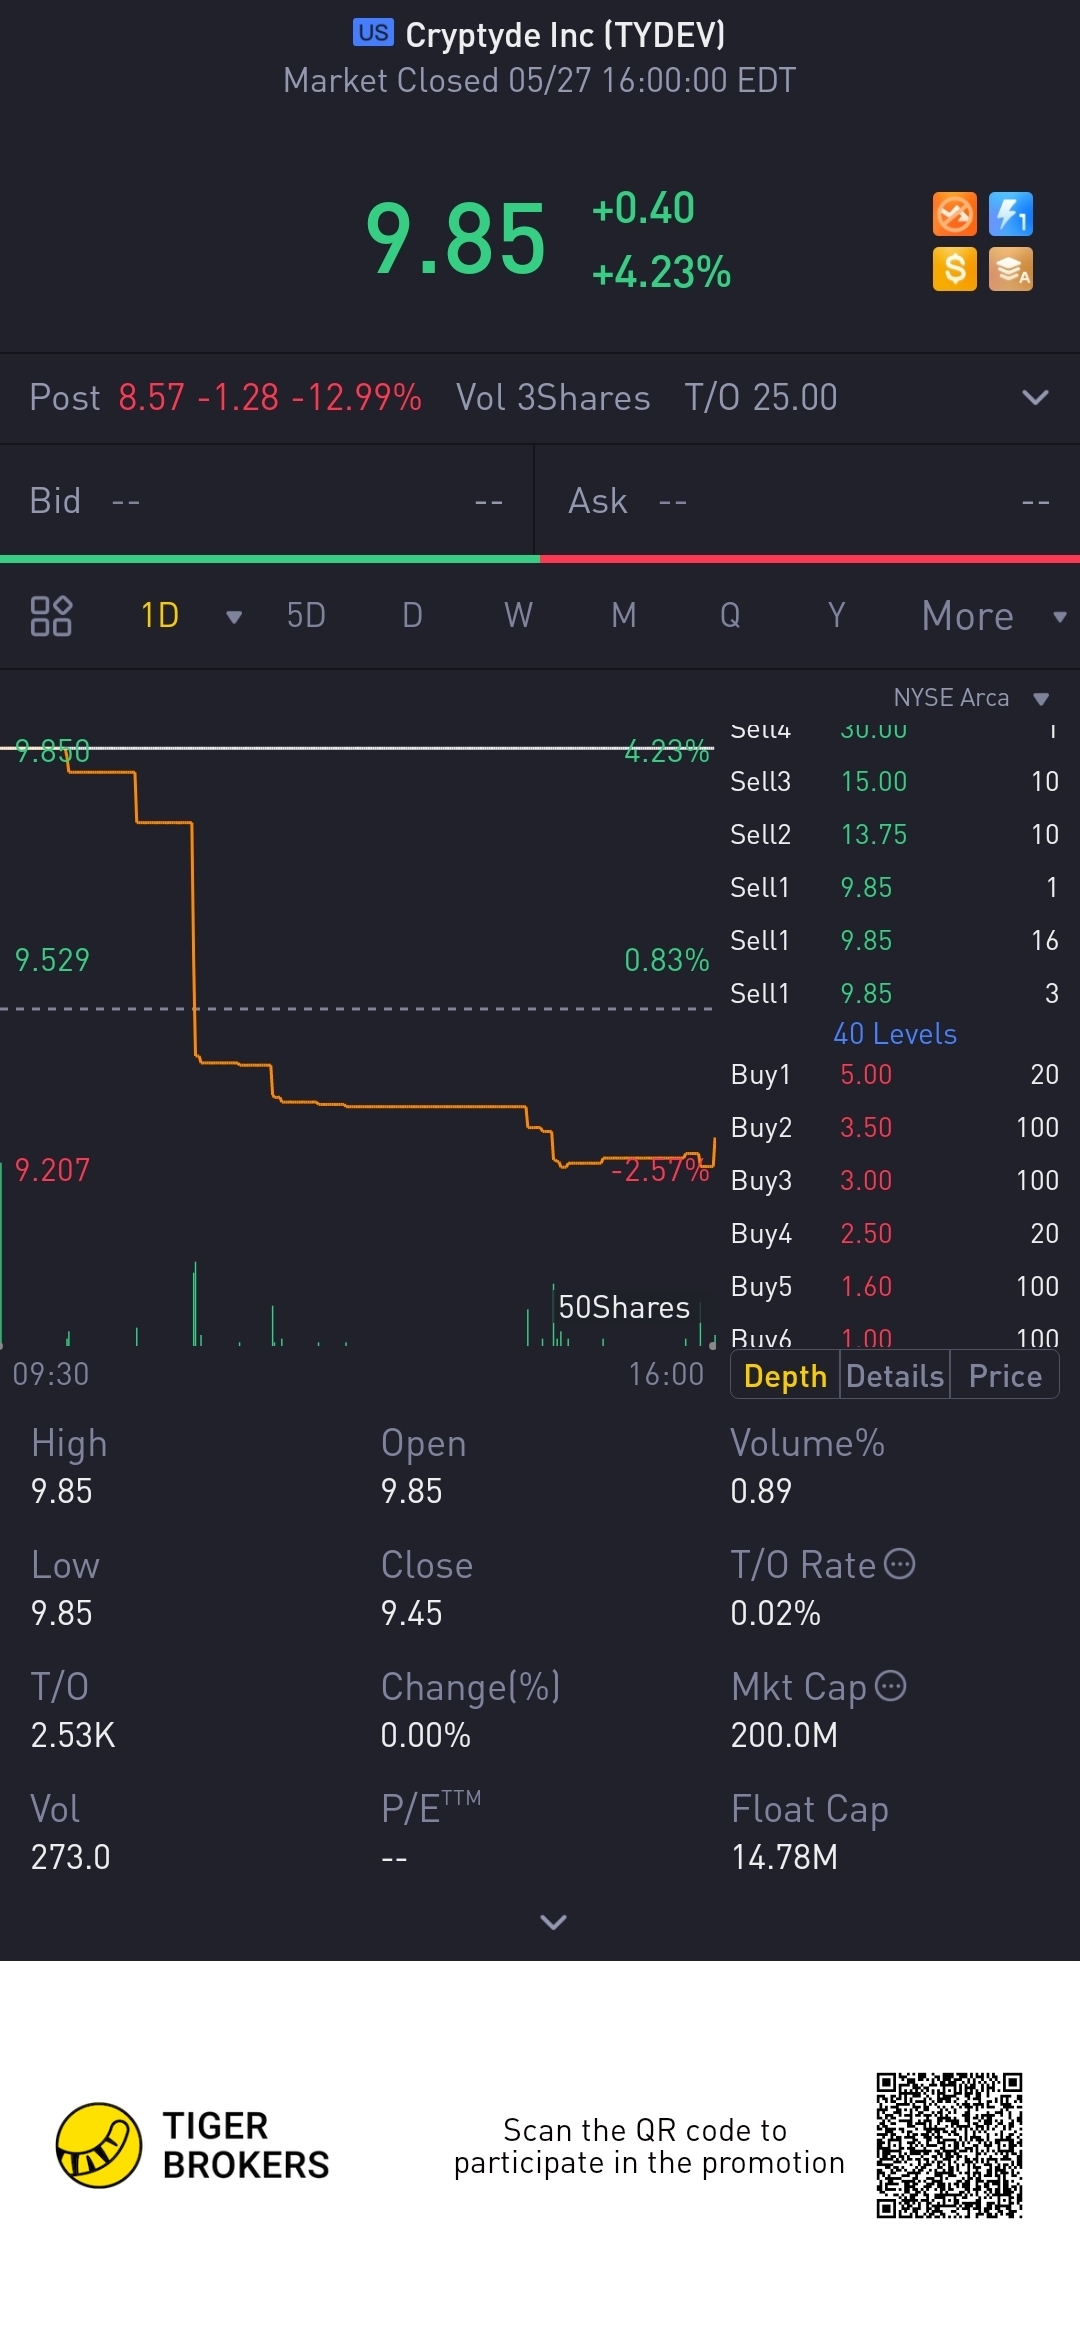Tap the 9.85 last price
The width and height of the screenshot is (1080, 2331).
click(x=456, y=239)
